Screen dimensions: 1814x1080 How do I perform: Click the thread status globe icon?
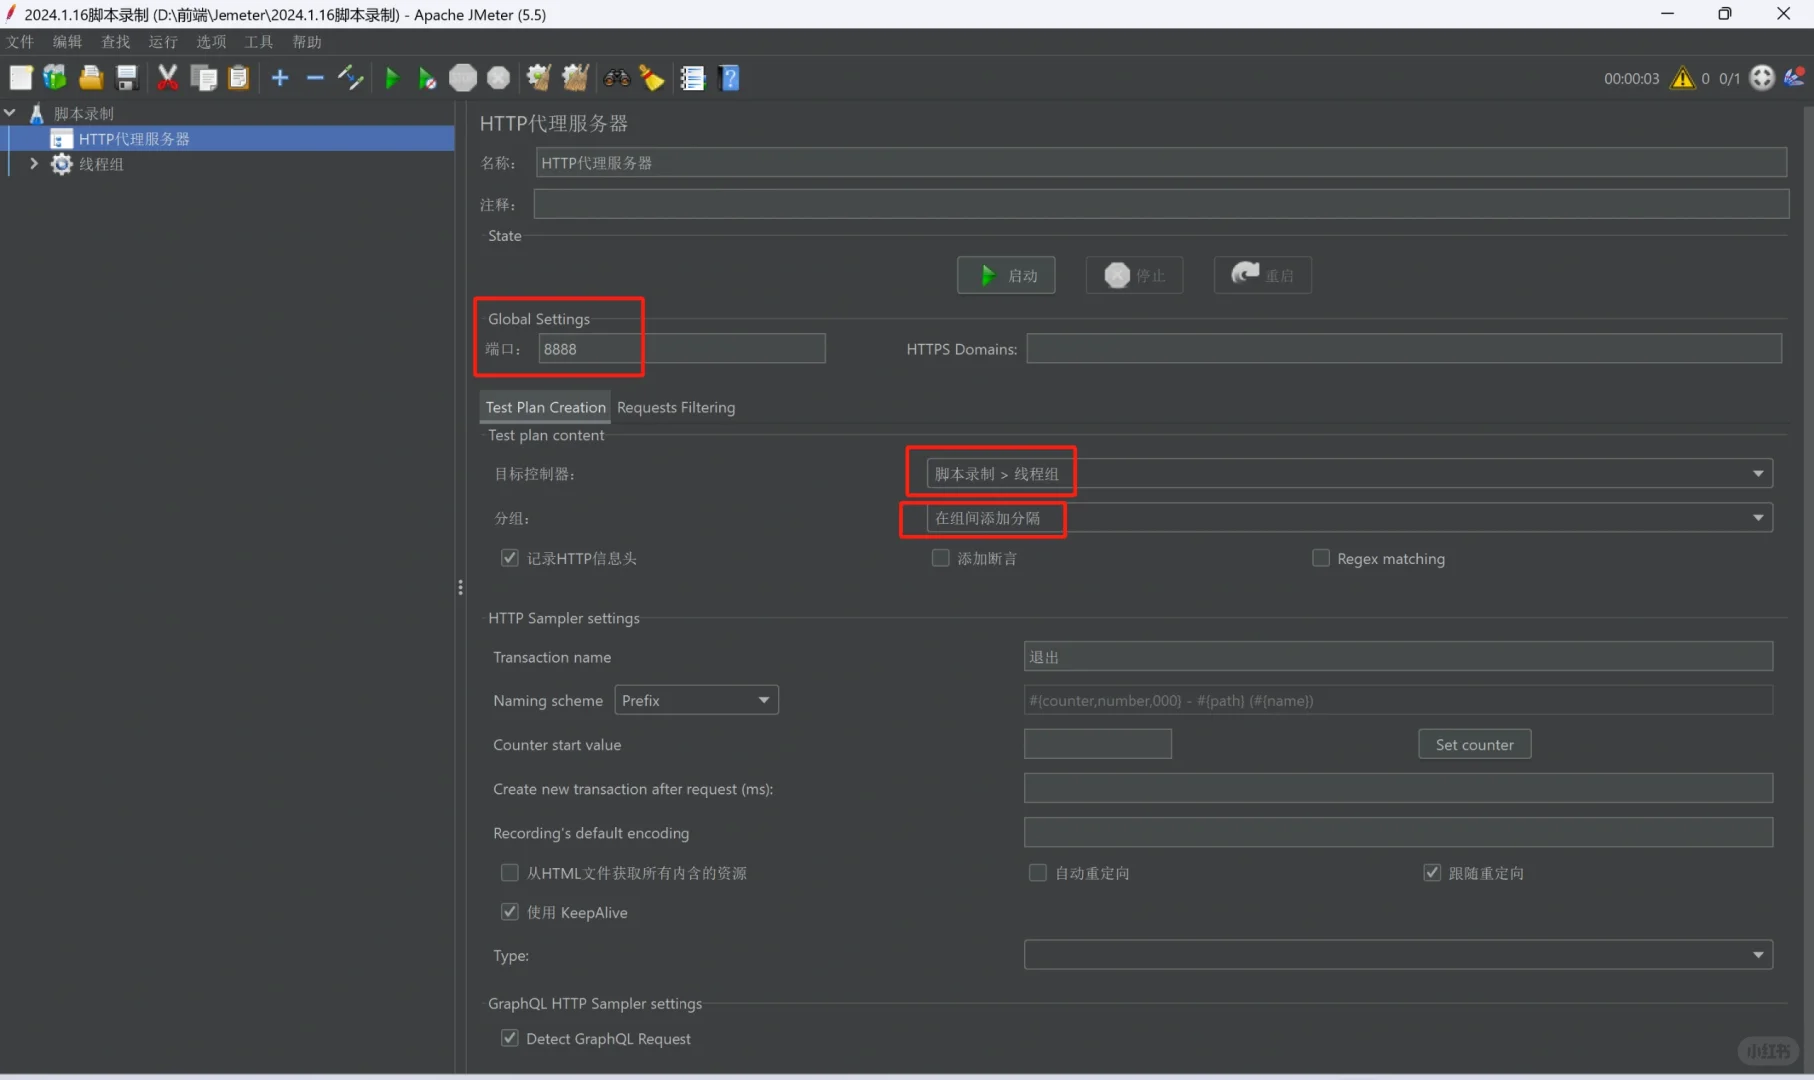1762,78
